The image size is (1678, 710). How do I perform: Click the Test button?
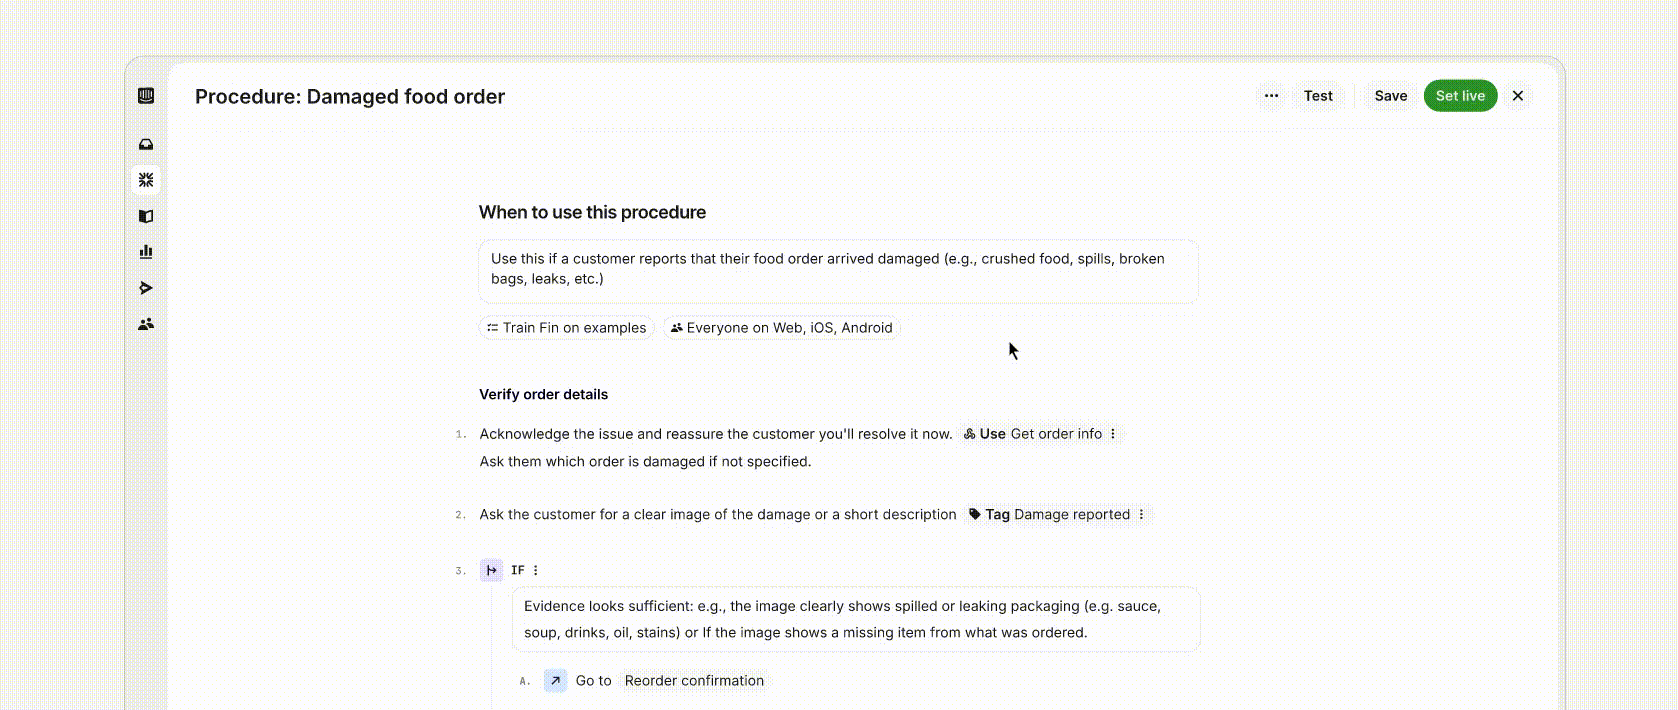pos(1318,96)
